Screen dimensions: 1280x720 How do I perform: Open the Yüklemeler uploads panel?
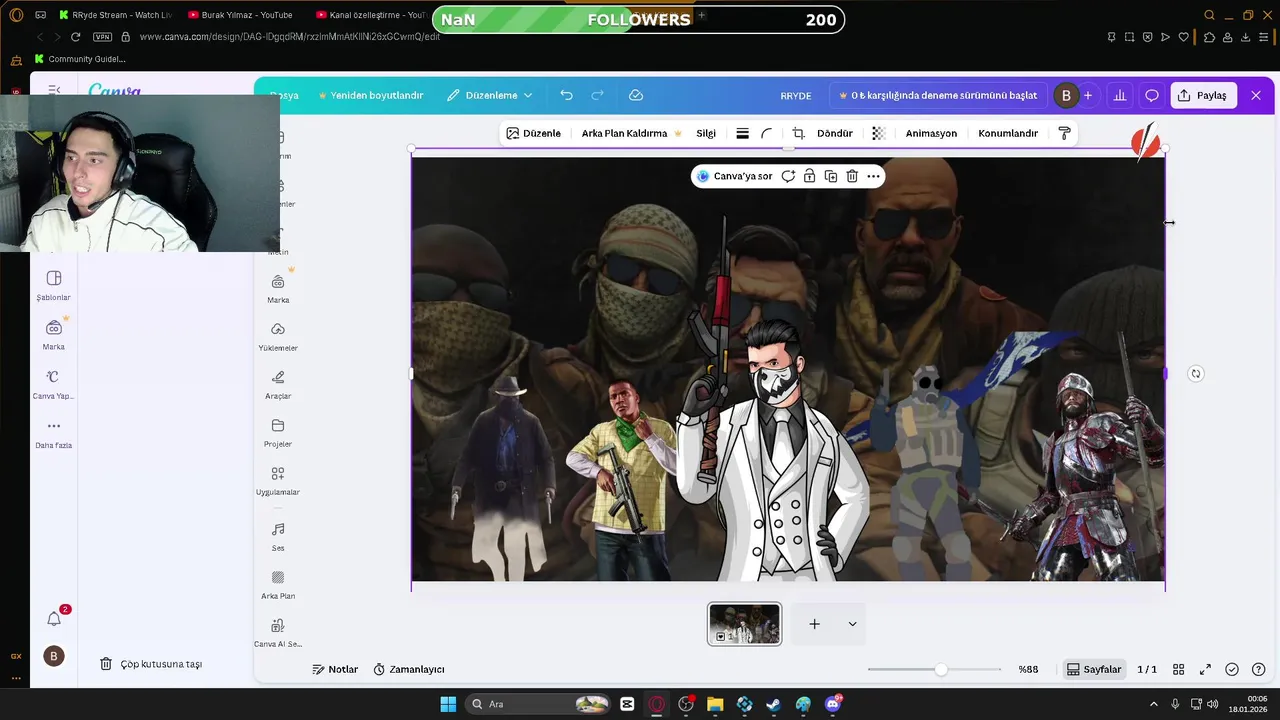coord(278,337)
